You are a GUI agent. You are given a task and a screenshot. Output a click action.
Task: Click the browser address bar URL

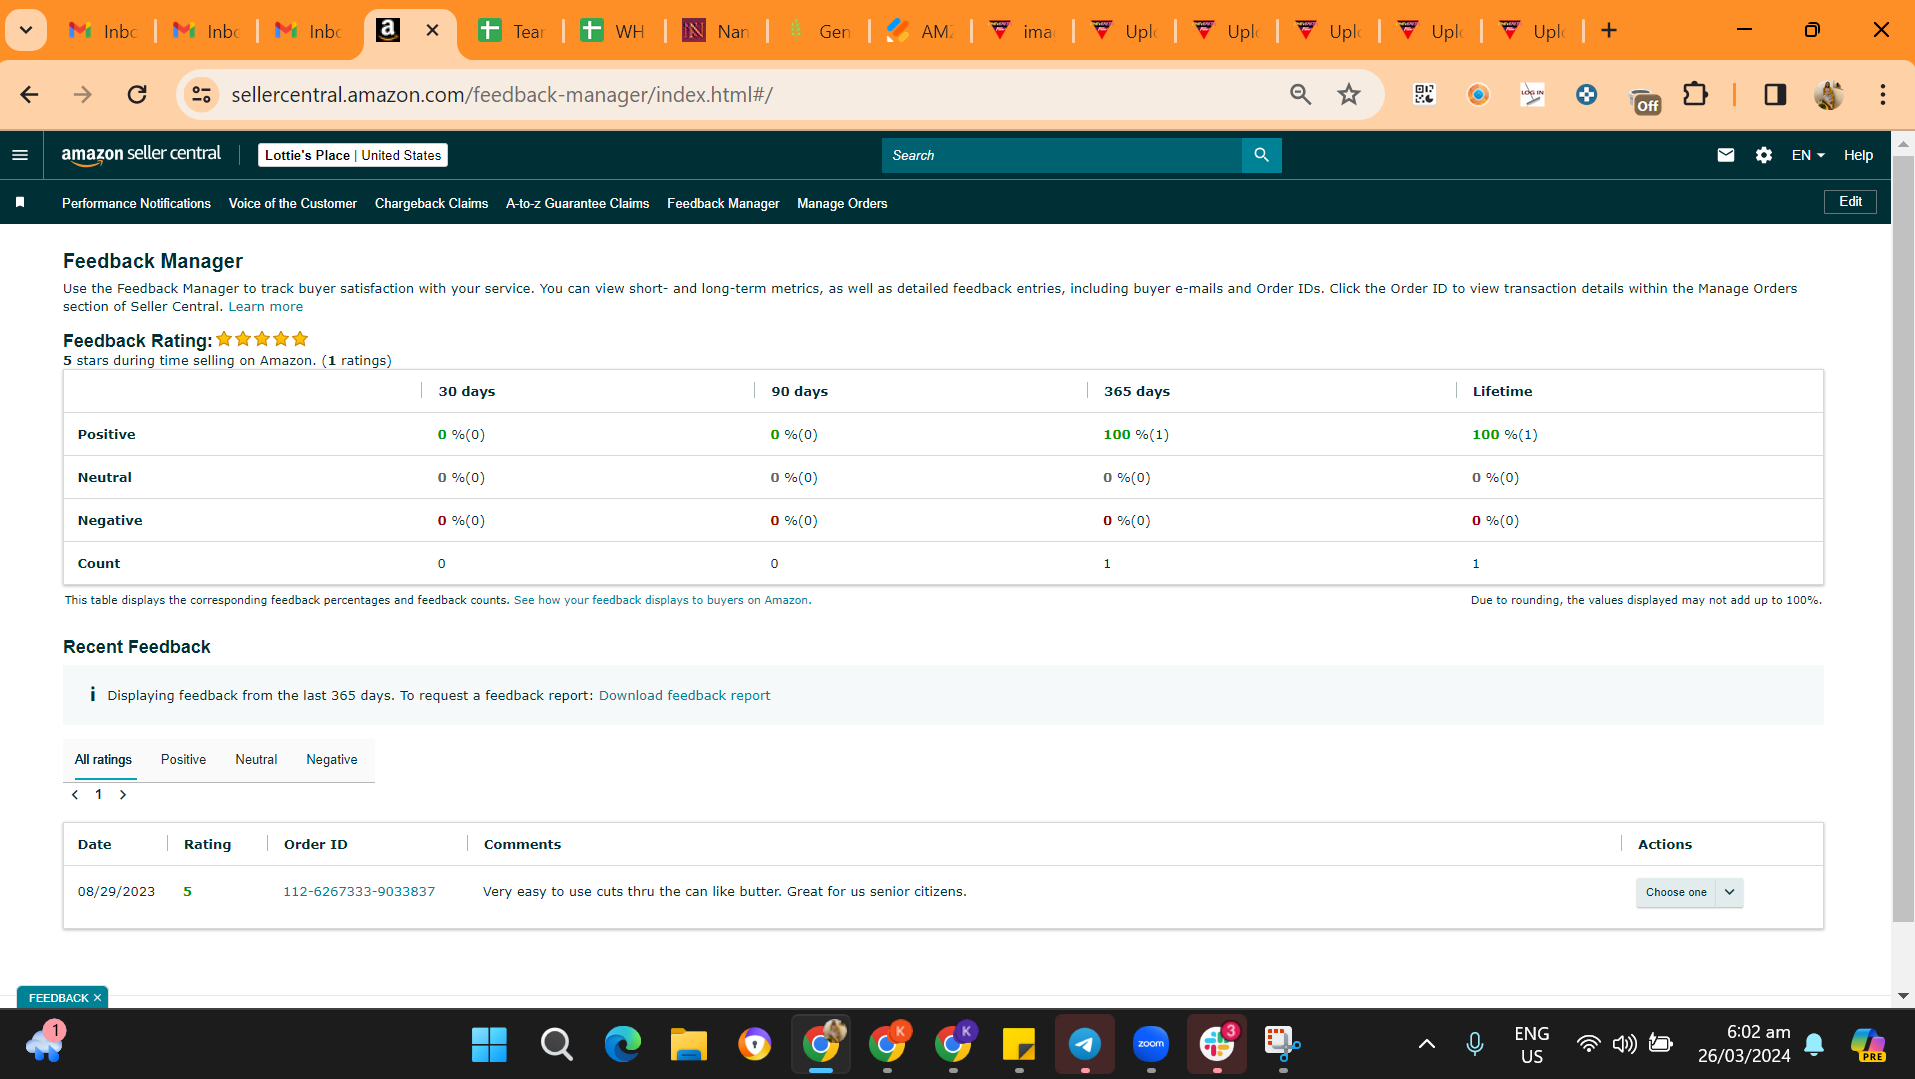point(502,95)
